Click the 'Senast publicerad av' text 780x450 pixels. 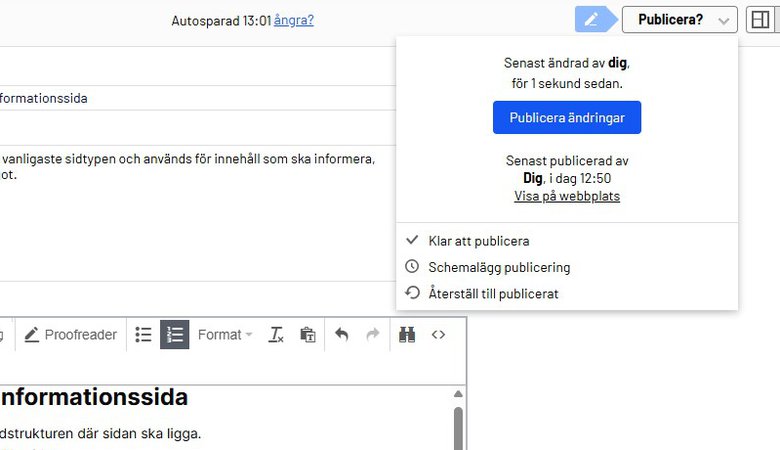(567, 161)
